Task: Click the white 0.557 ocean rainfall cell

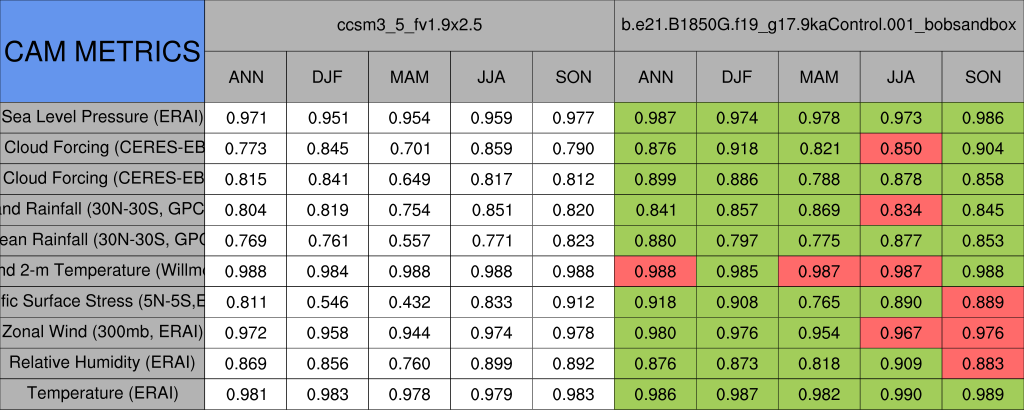Action: 409,240
